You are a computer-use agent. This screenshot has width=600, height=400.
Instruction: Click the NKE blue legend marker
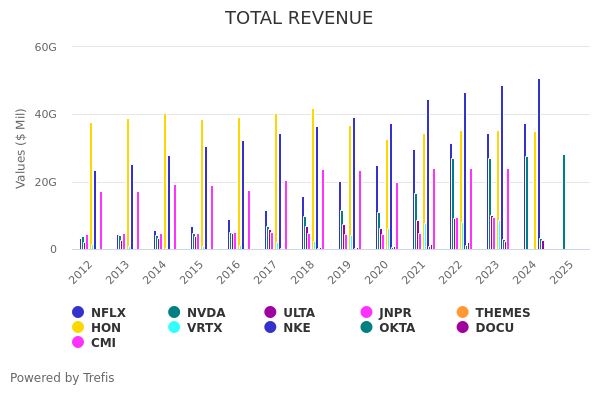(270, 328)
